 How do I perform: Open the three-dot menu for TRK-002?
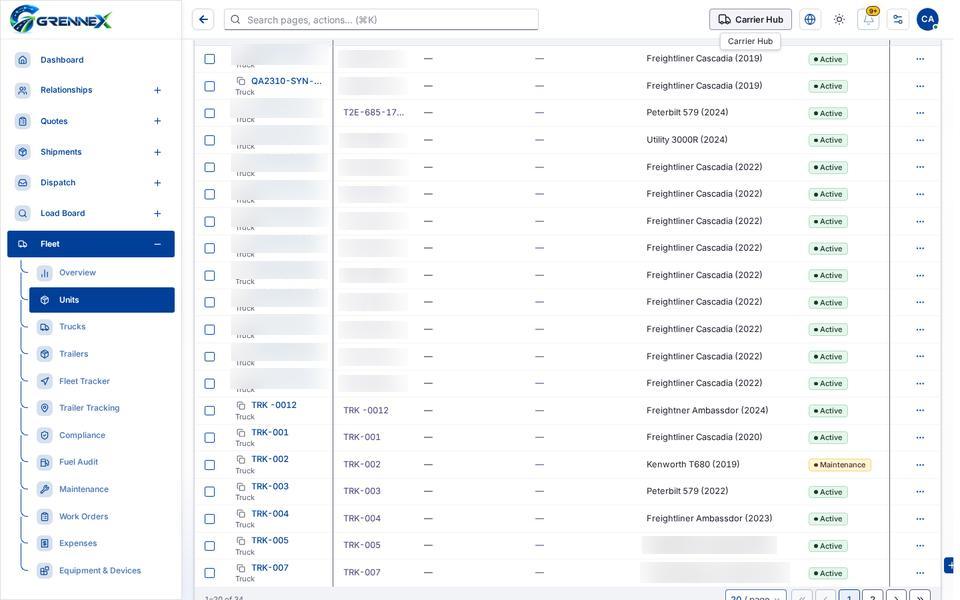coord(920,465)
